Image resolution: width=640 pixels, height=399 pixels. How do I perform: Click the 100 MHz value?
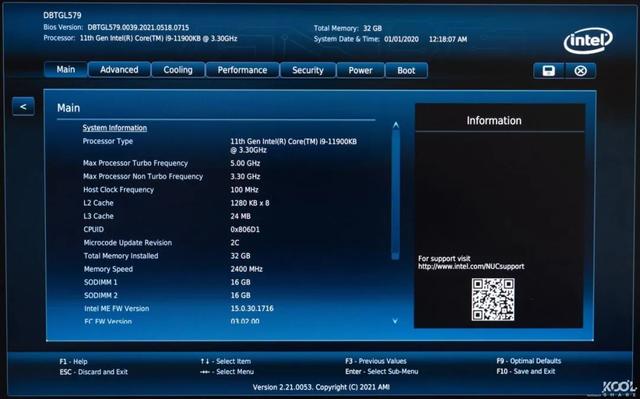[x=244, y=190]
